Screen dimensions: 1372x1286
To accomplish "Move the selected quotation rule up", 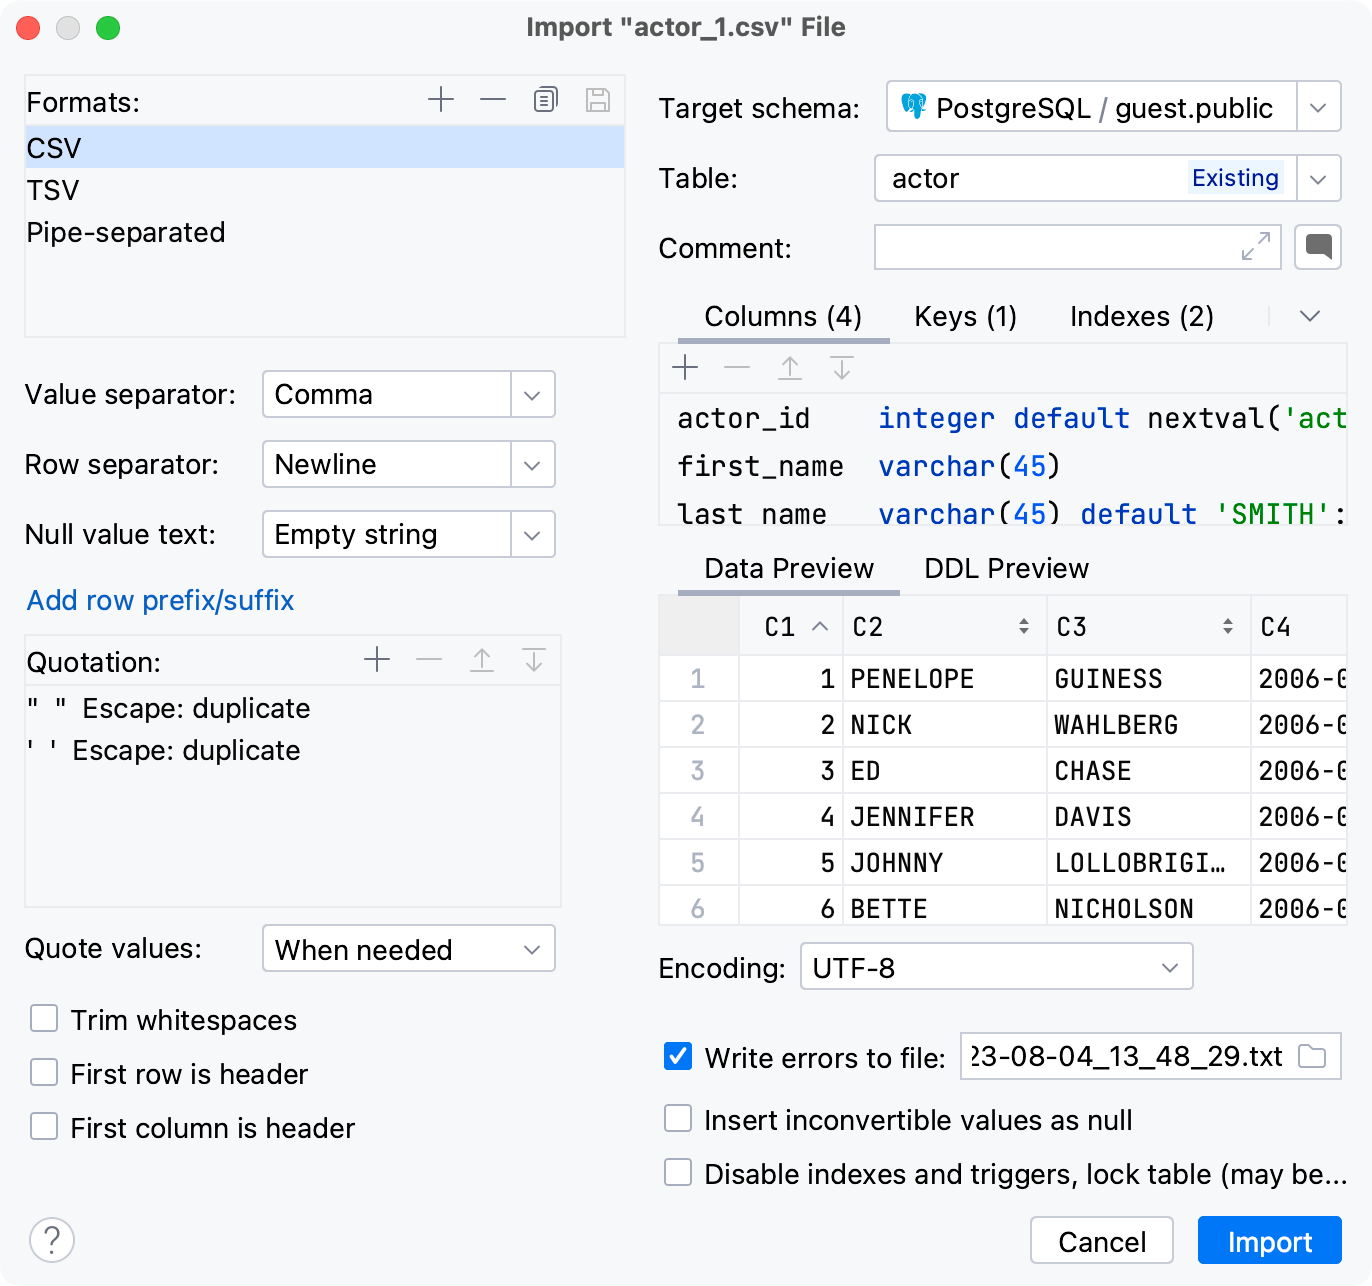I will coord(482,660).
